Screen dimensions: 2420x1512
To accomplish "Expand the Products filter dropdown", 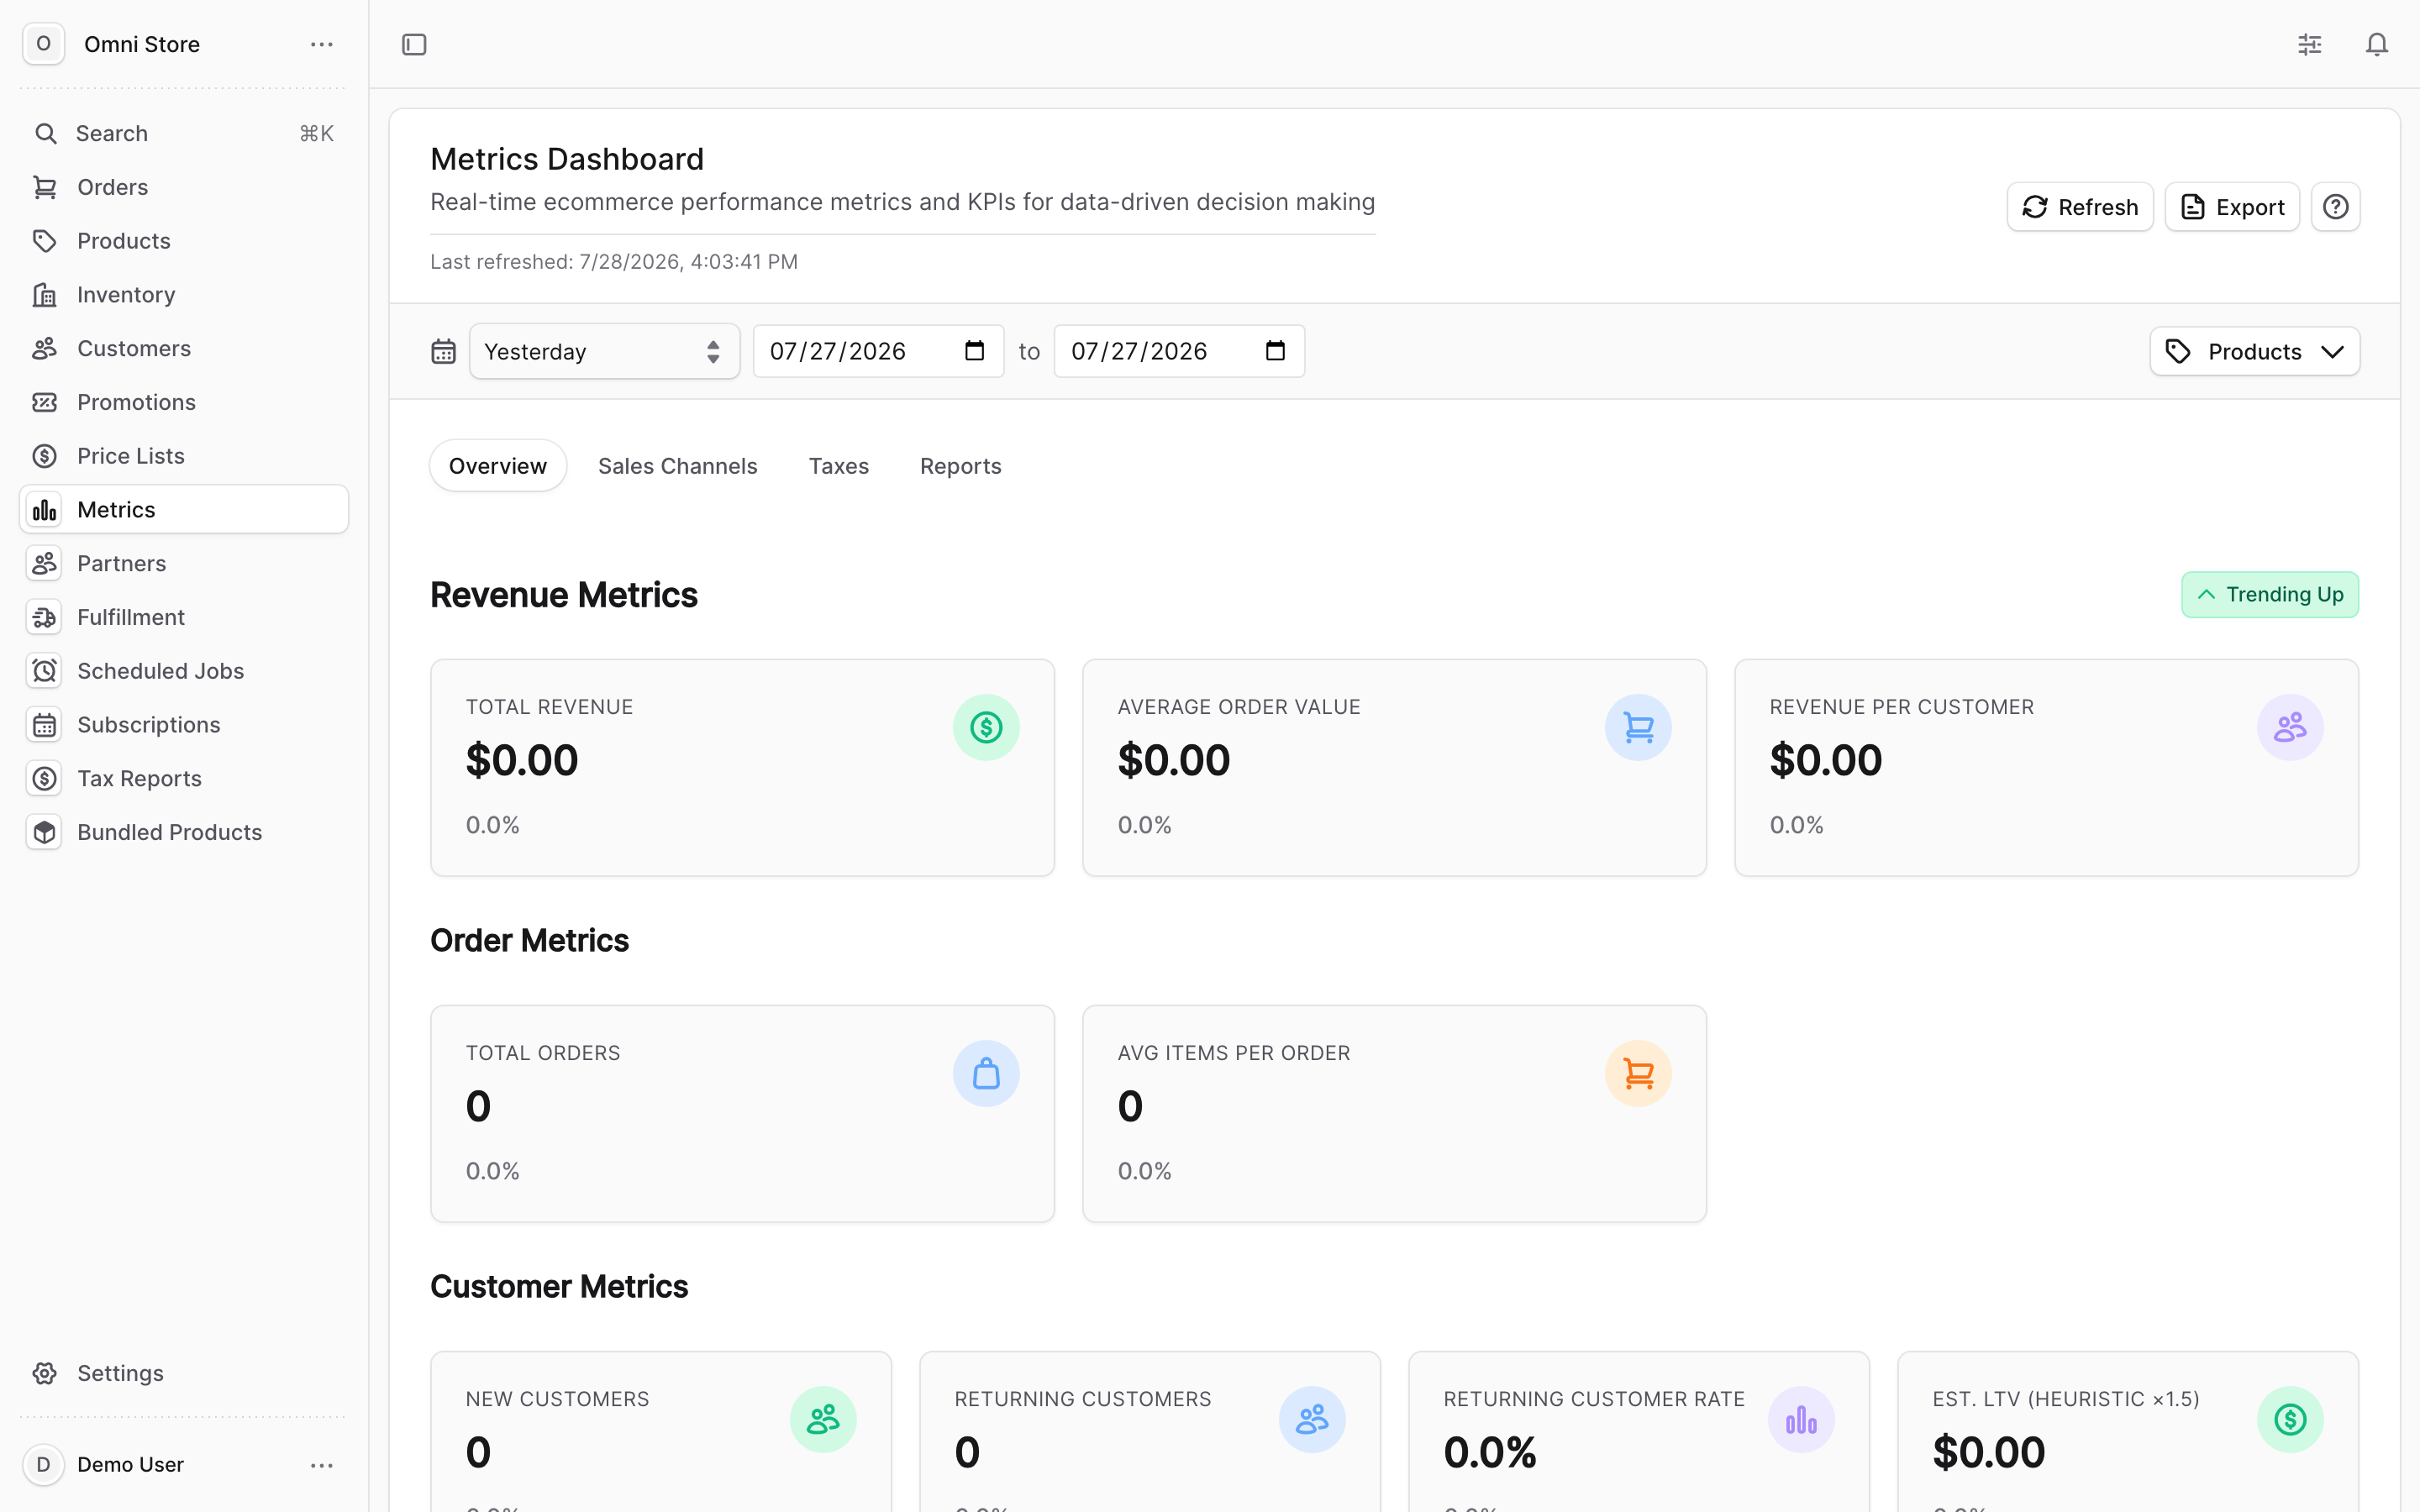I will [2254, 351].
